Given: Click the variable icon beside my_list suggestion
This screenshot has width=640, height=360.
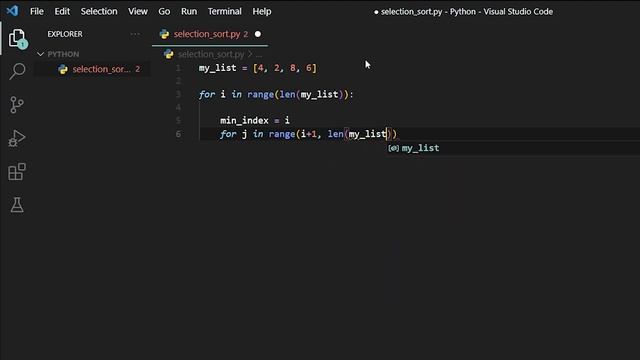Looking at the screenshot, I should (x=393, y=148).
